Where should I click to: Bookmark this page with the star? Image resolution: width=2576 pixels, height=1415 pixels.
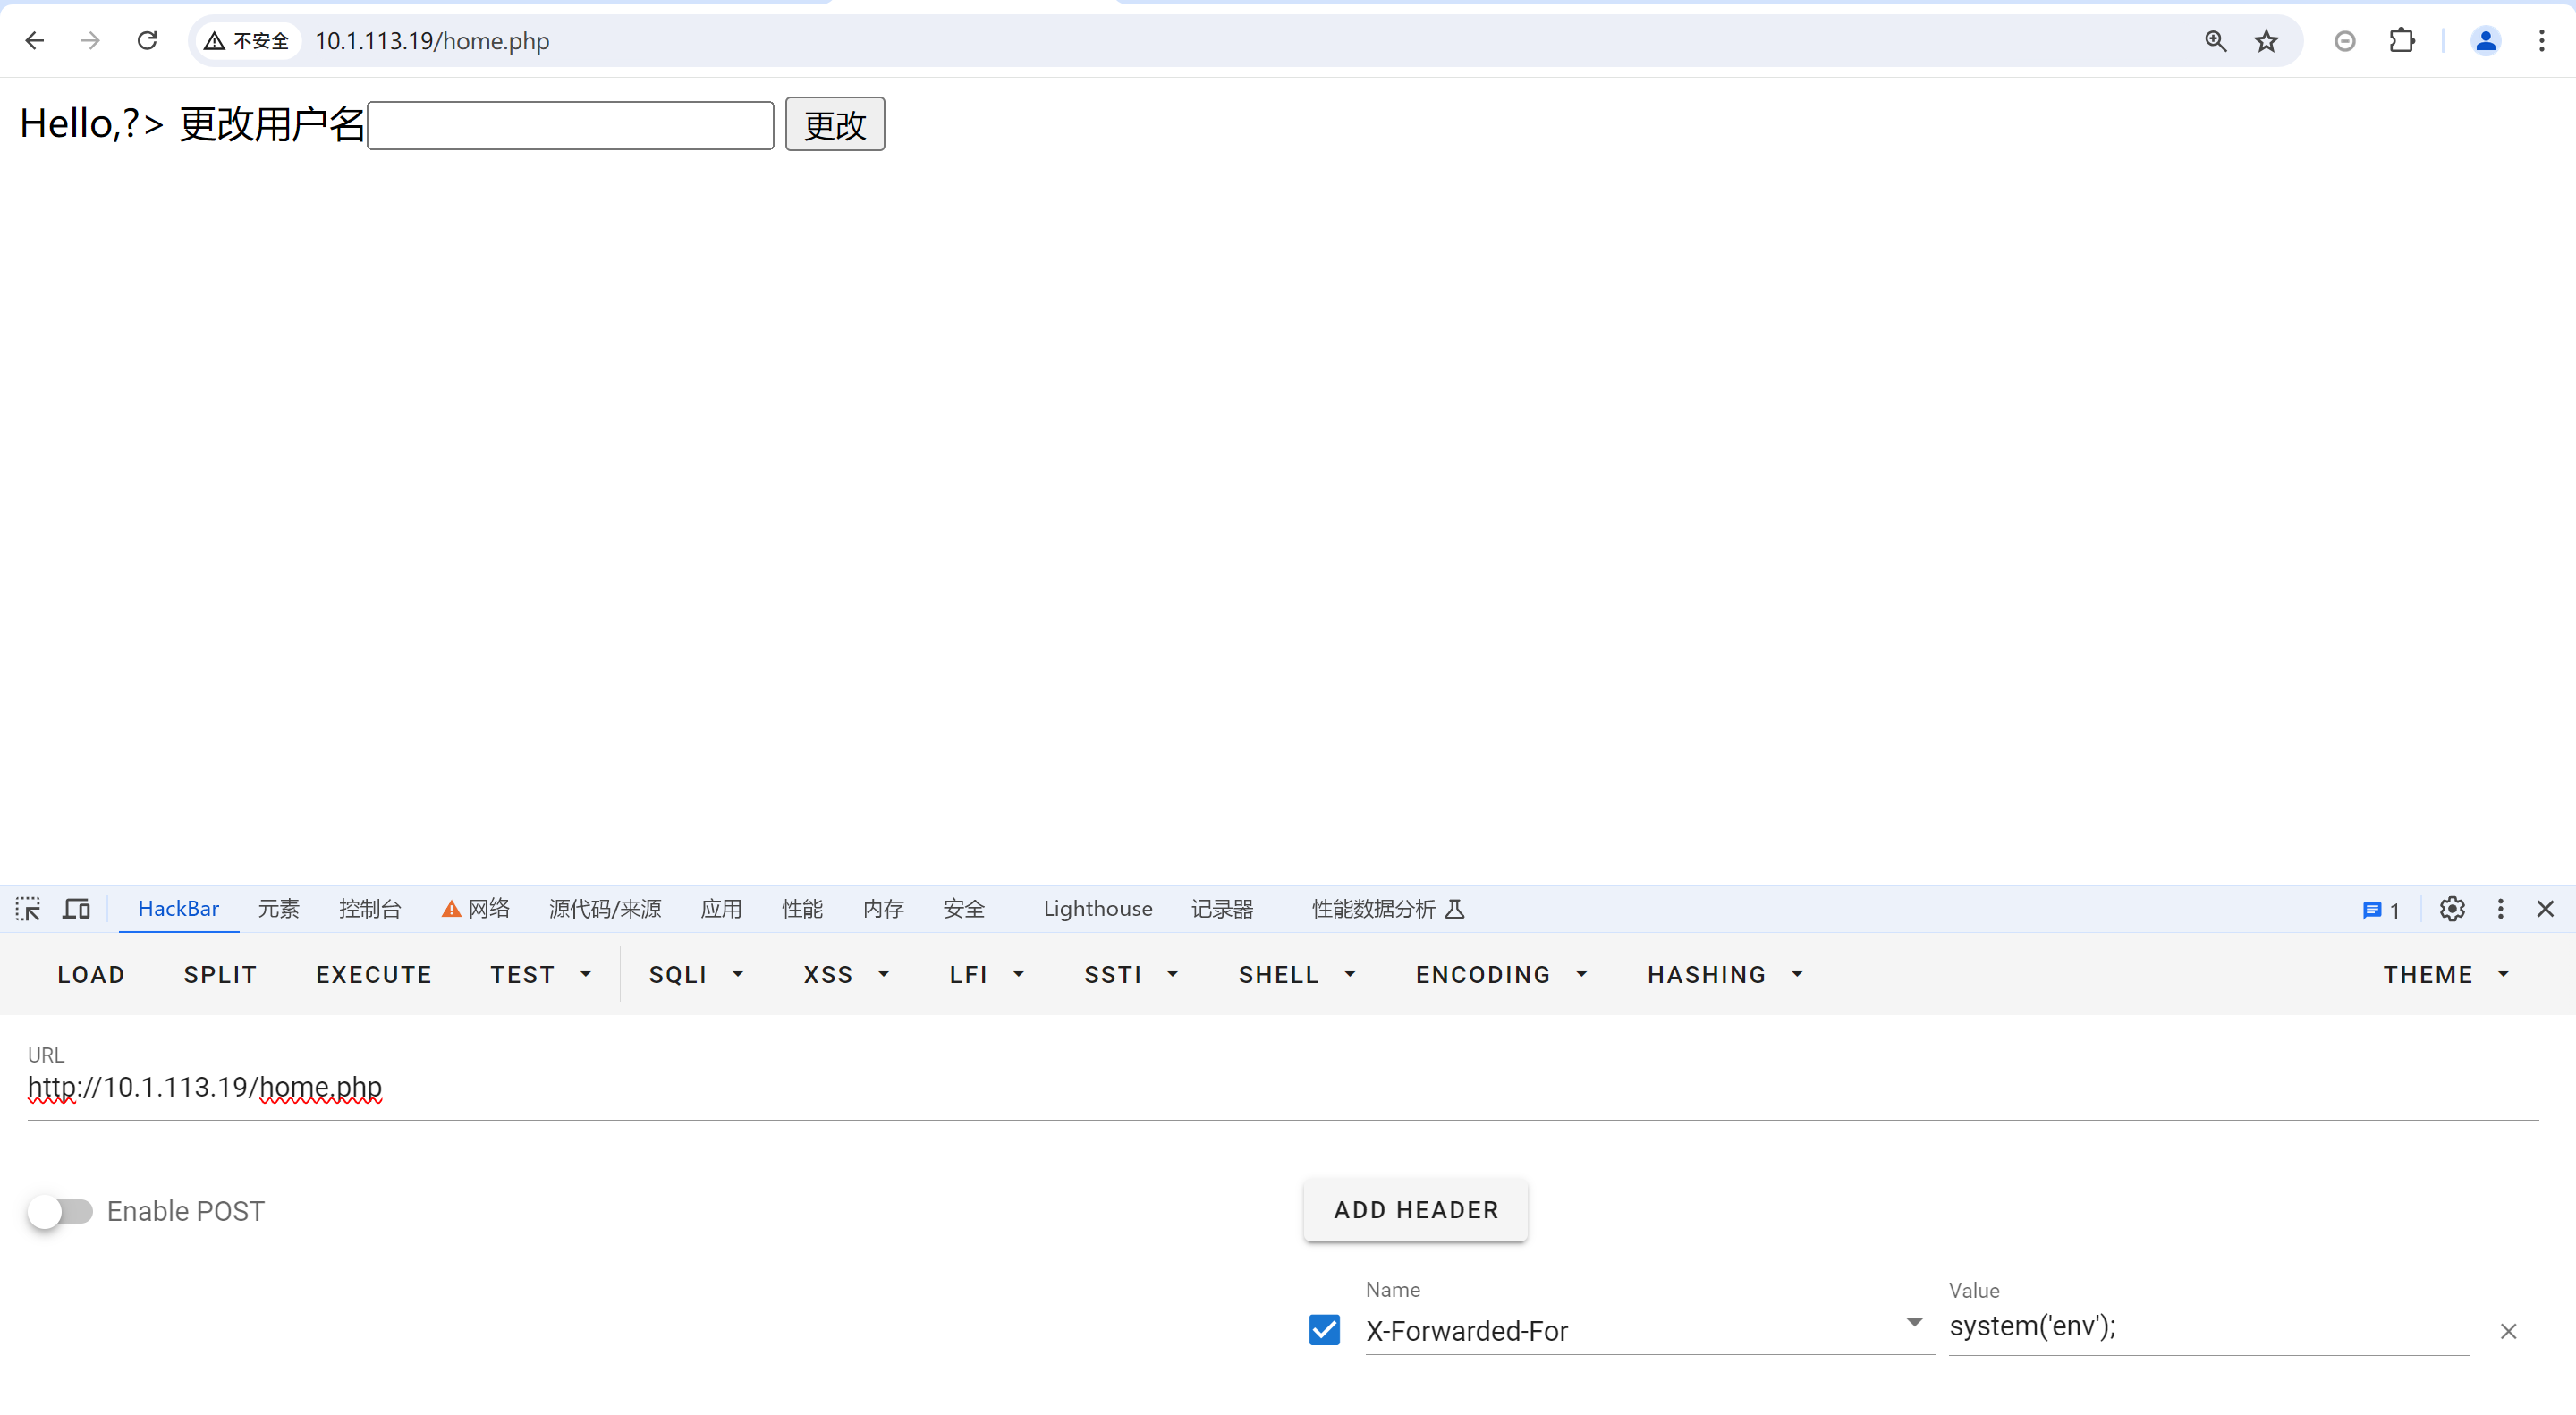2266,41
